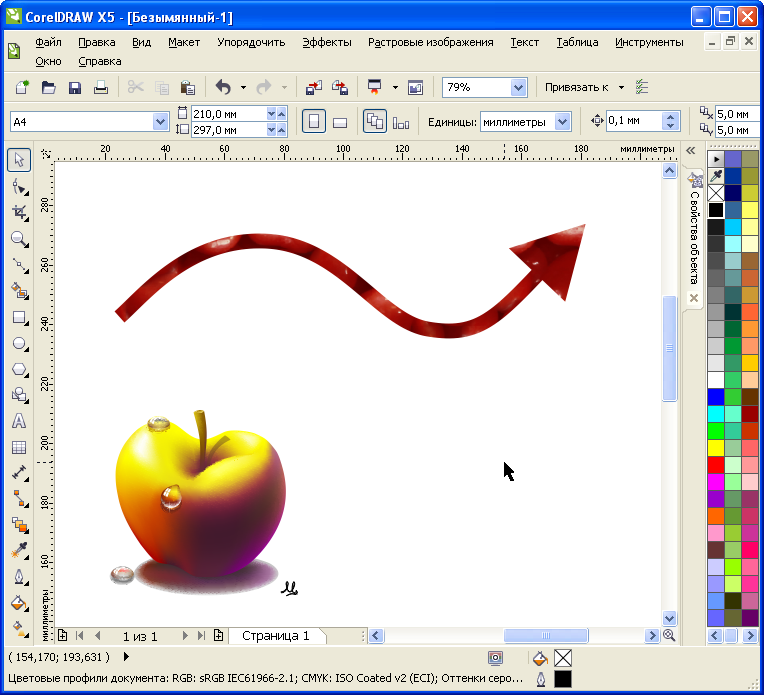The height and width of the screenshot is (695, 764).
Task: Save the document
Action: click(75, 88)
